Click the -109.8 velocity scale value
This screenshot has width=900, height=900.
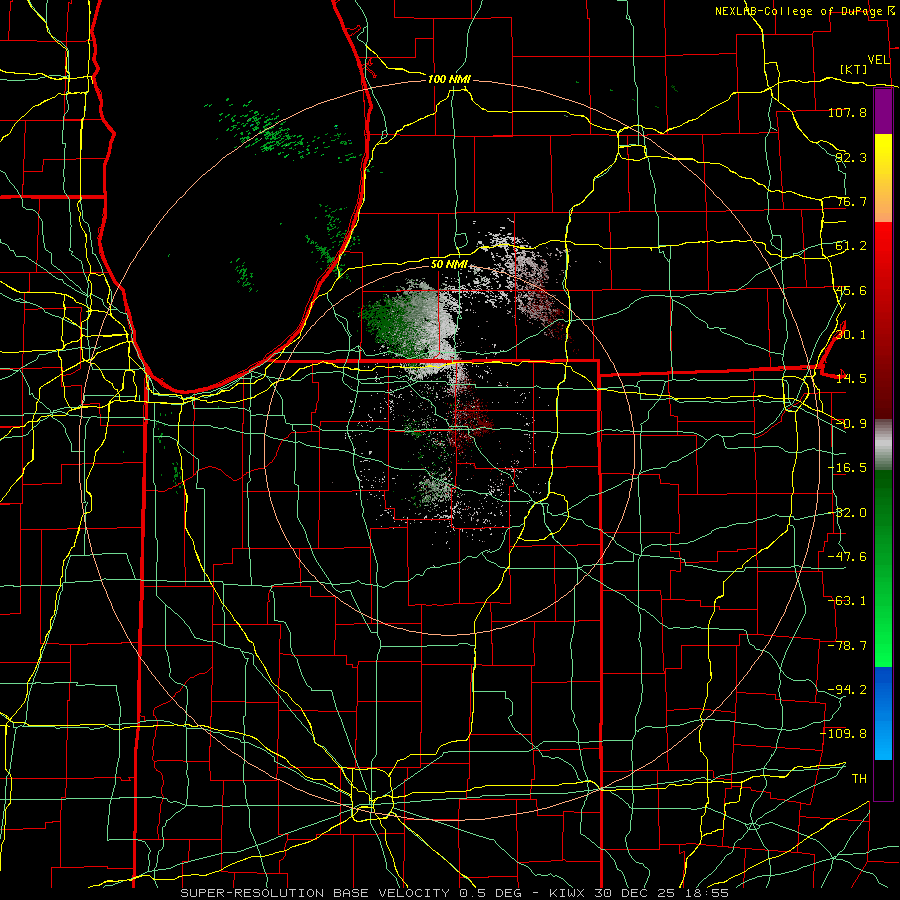(x=844, y=734)
